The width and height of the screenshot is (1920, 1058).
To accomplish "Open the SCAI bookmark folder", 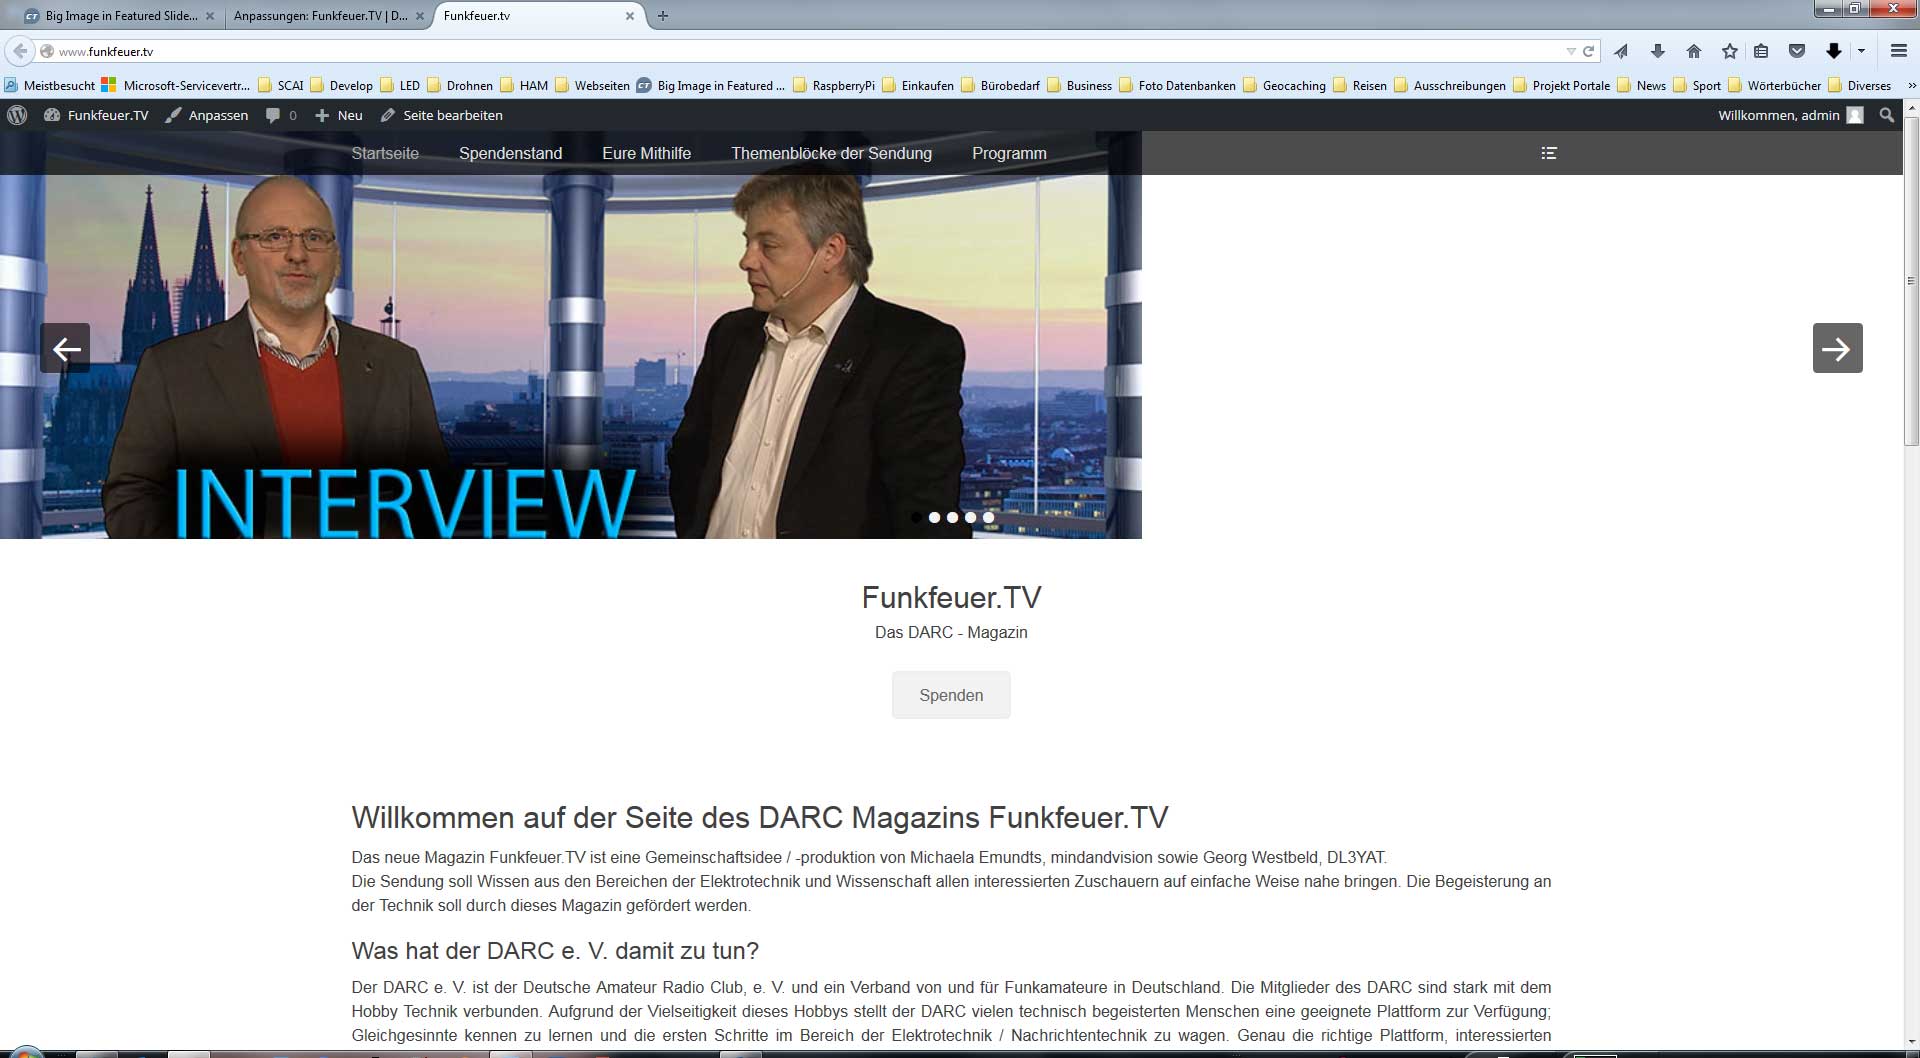I will 281,86.
